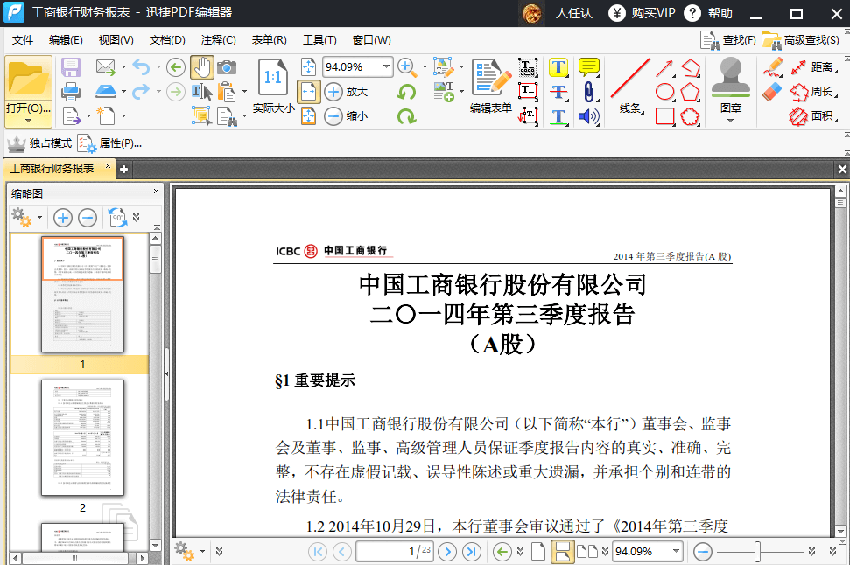Select the Distance (距离) measuring tool
The image size is (850, 565).
[x=813, y=67]
